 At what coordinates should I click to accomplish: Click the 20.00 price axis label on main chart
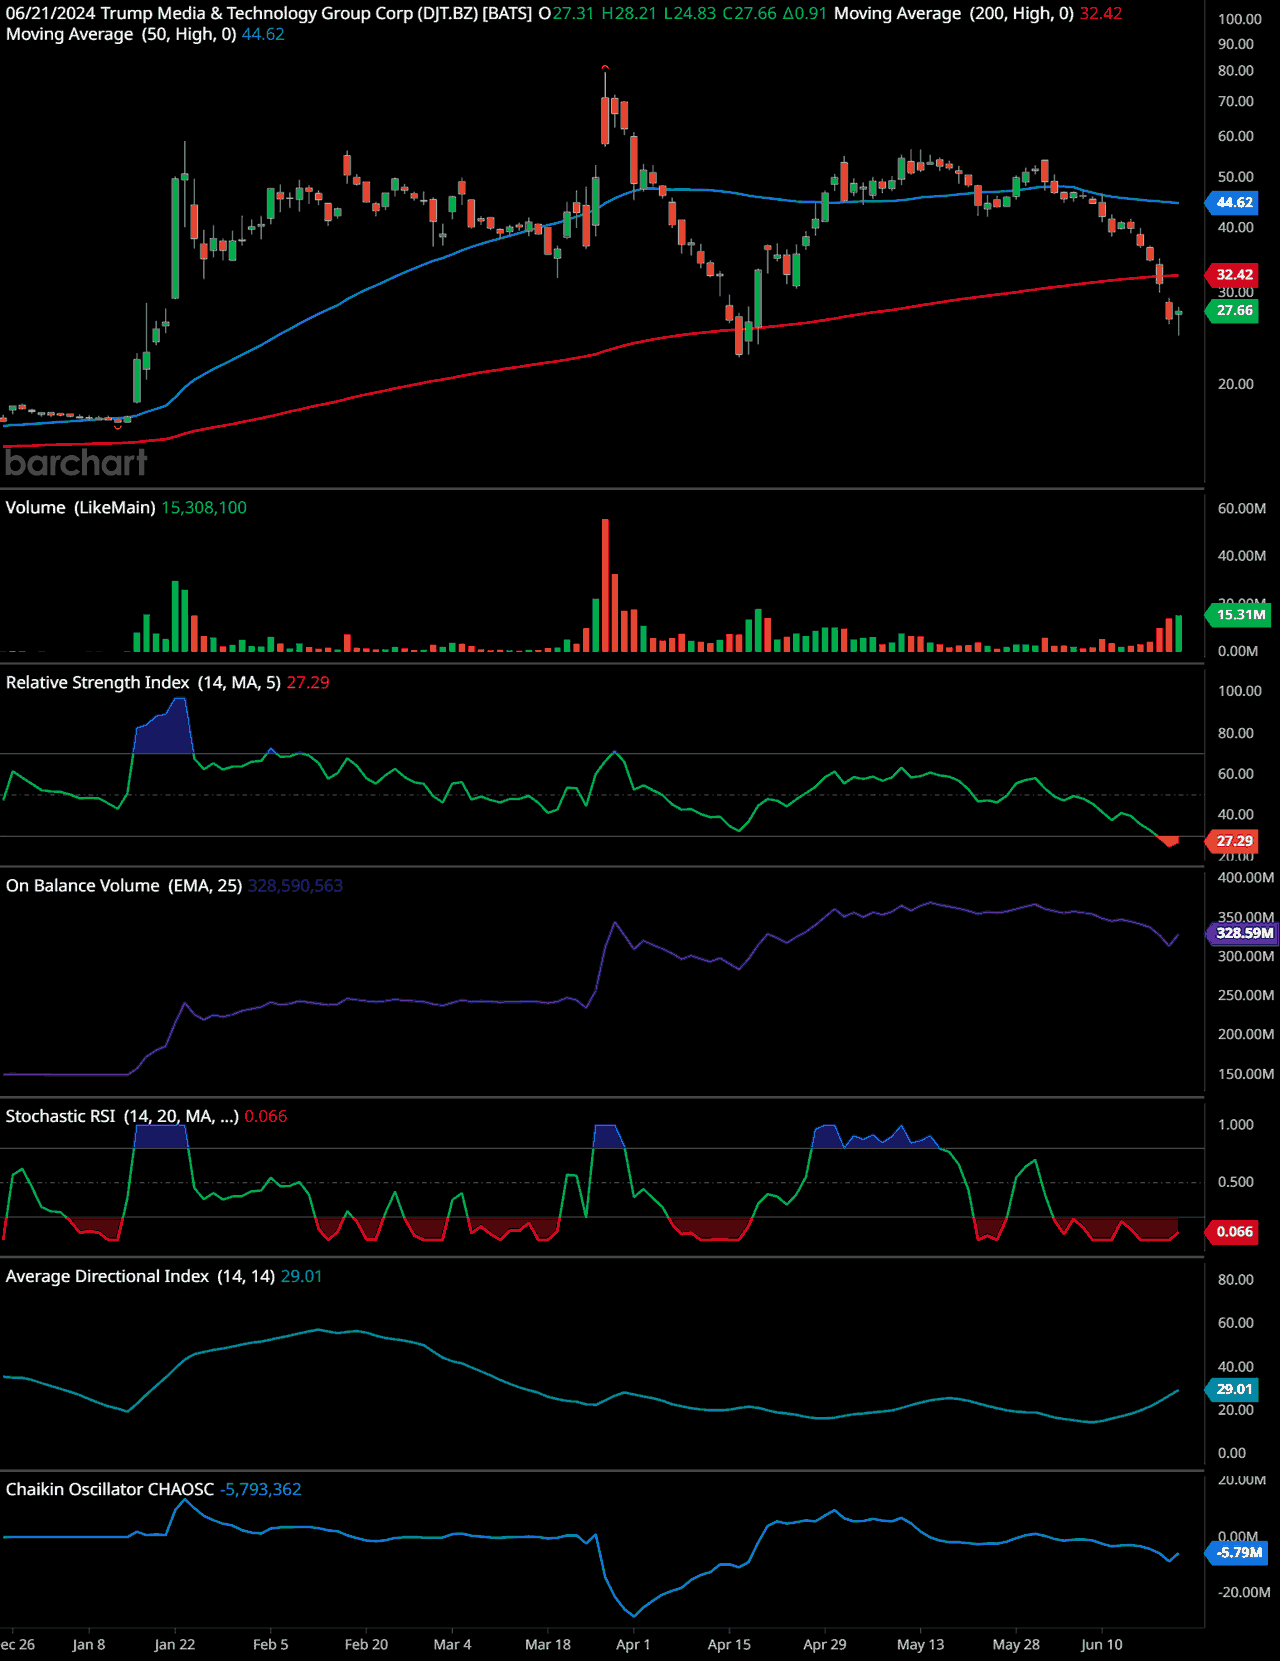point(1236,384)
